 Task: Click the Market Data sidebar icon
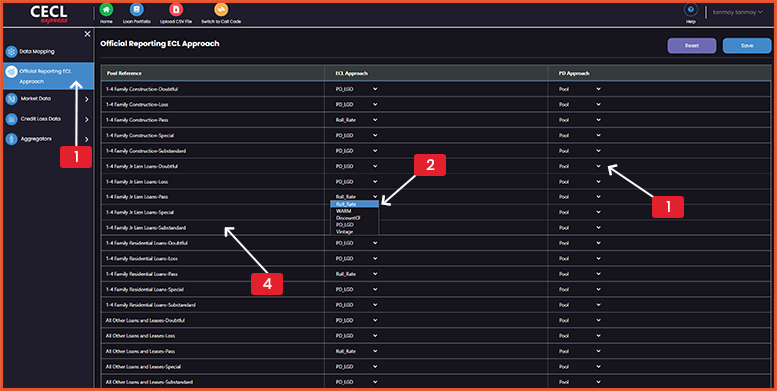11,99
